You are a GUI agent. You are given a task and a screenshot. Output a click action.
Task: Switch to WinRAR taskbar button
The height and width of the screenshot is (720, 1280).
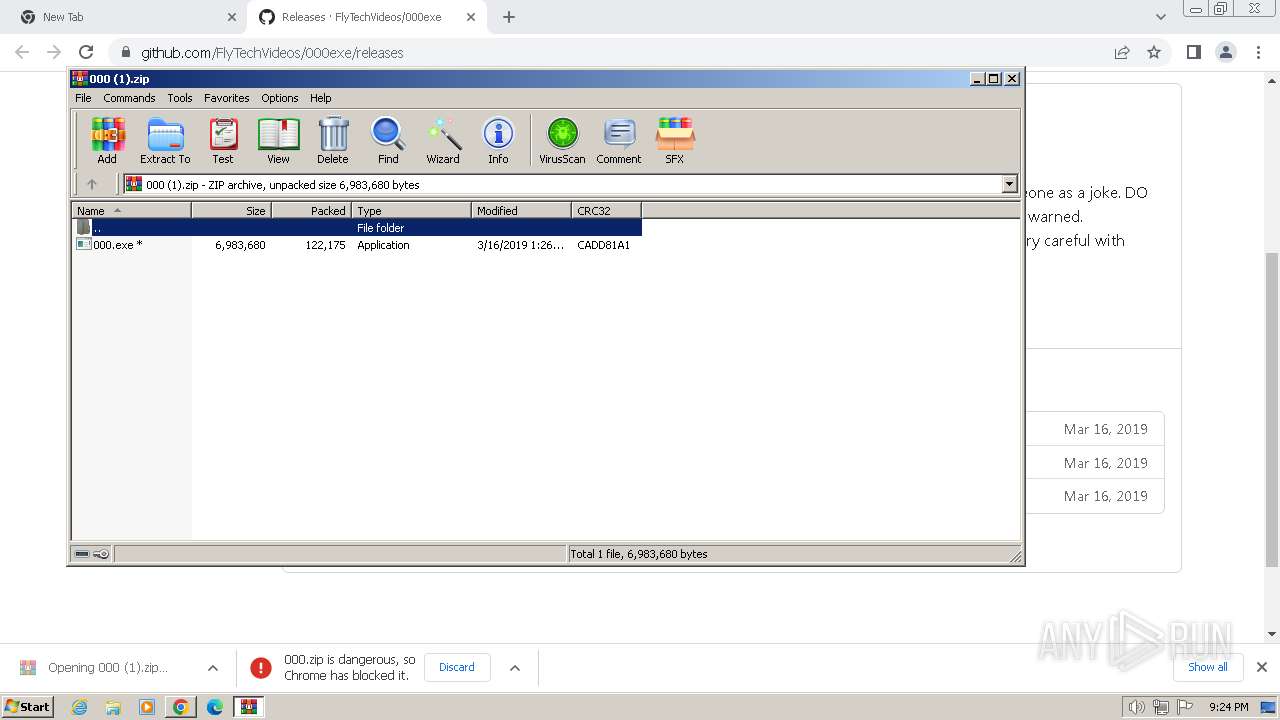coord(249,707)
